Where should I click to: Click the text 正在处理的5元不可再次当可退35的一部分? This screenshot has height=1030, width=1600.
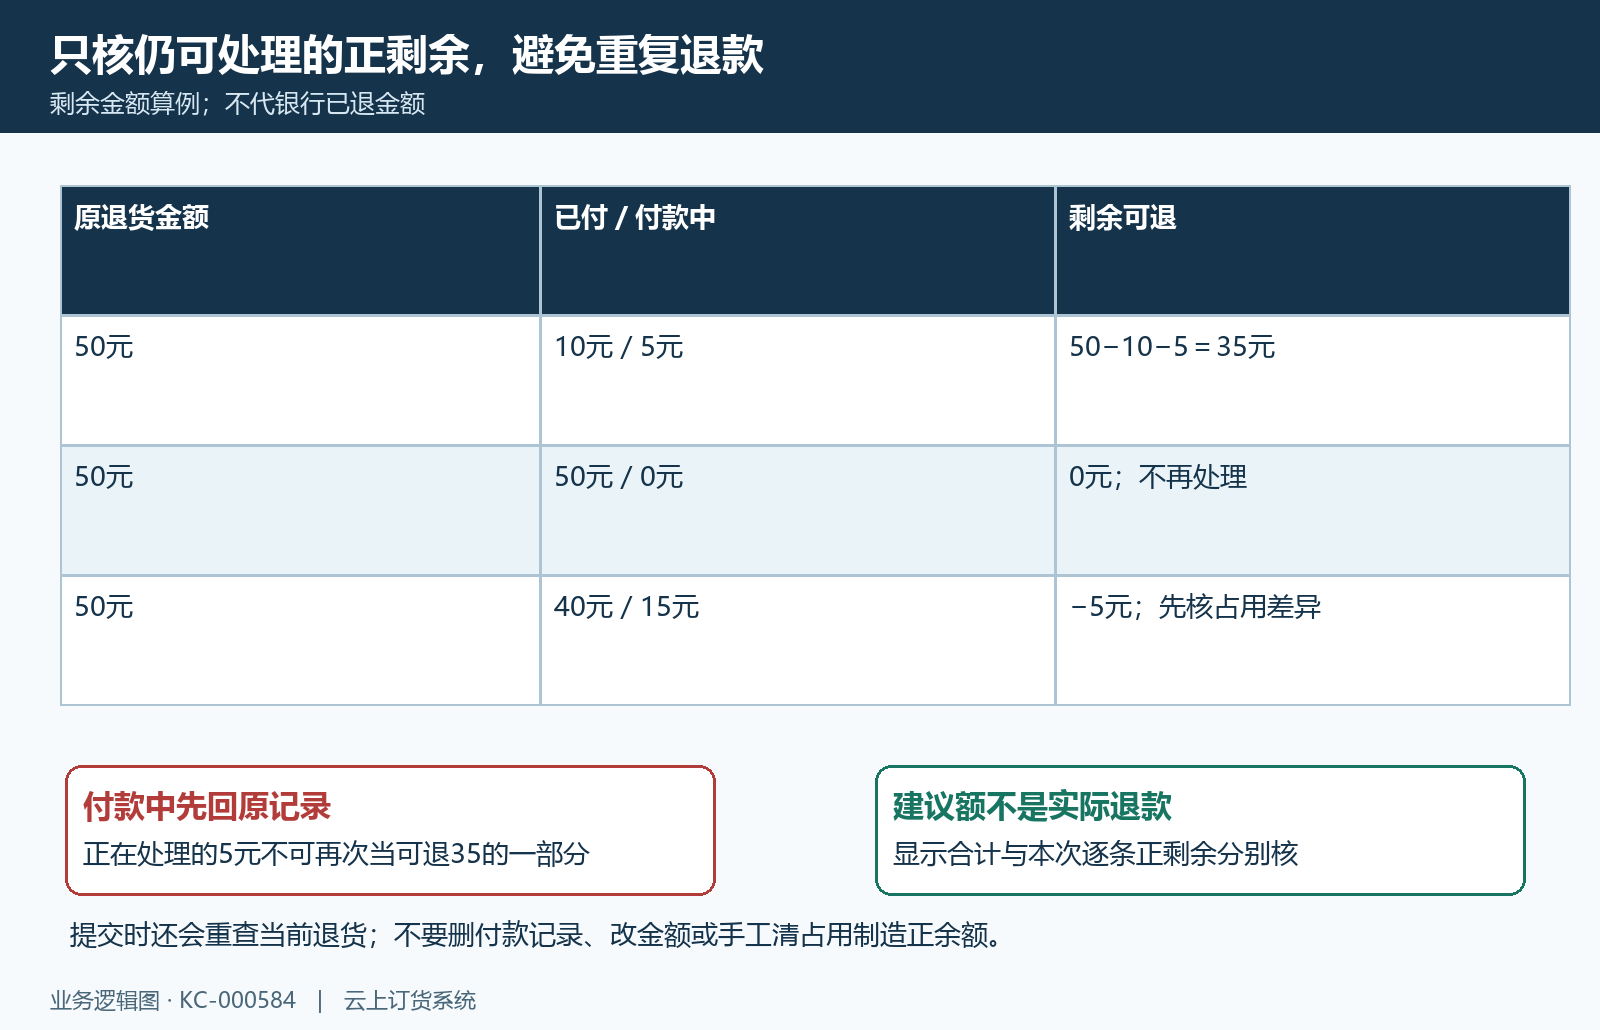(x=336, y=854)
